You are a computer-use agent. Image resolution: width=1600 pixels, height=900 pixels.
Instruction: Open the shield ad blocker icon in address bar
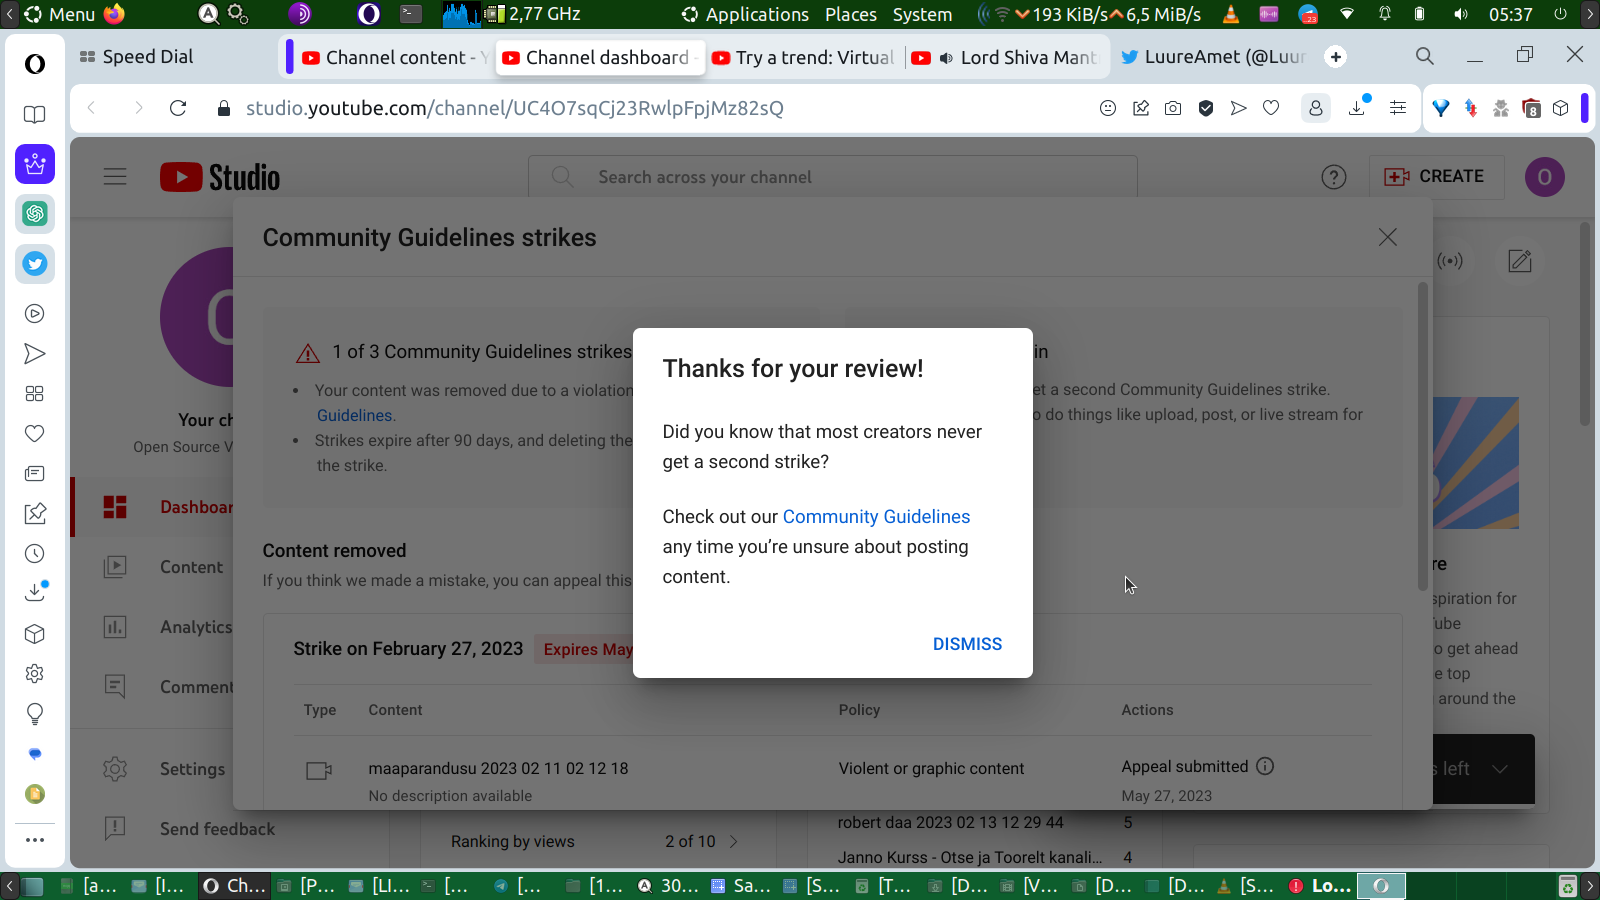click(1206, 108)
